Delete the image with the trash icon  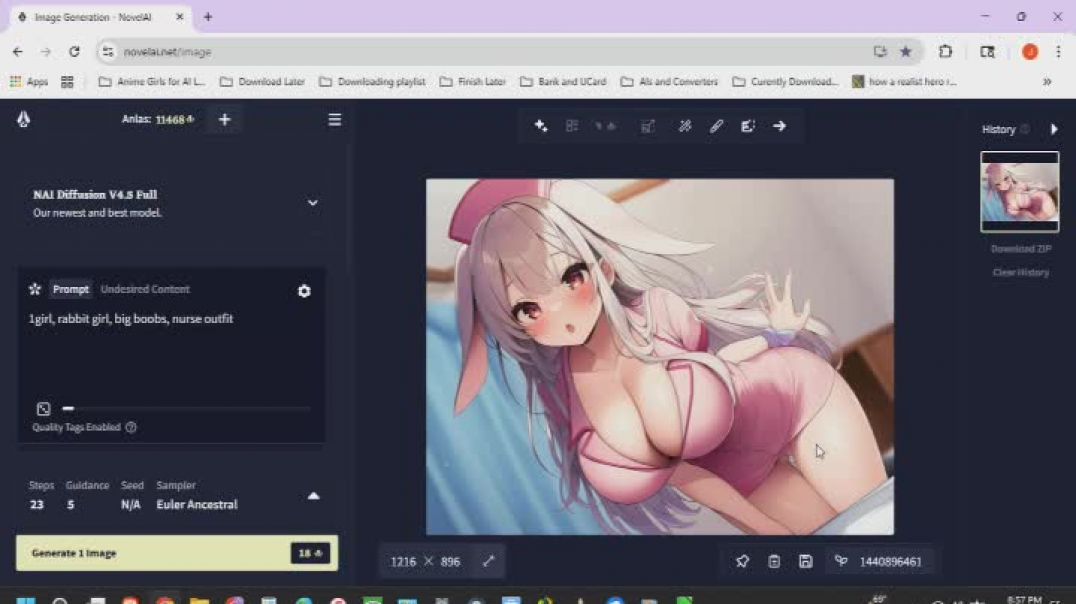(774, 562)
